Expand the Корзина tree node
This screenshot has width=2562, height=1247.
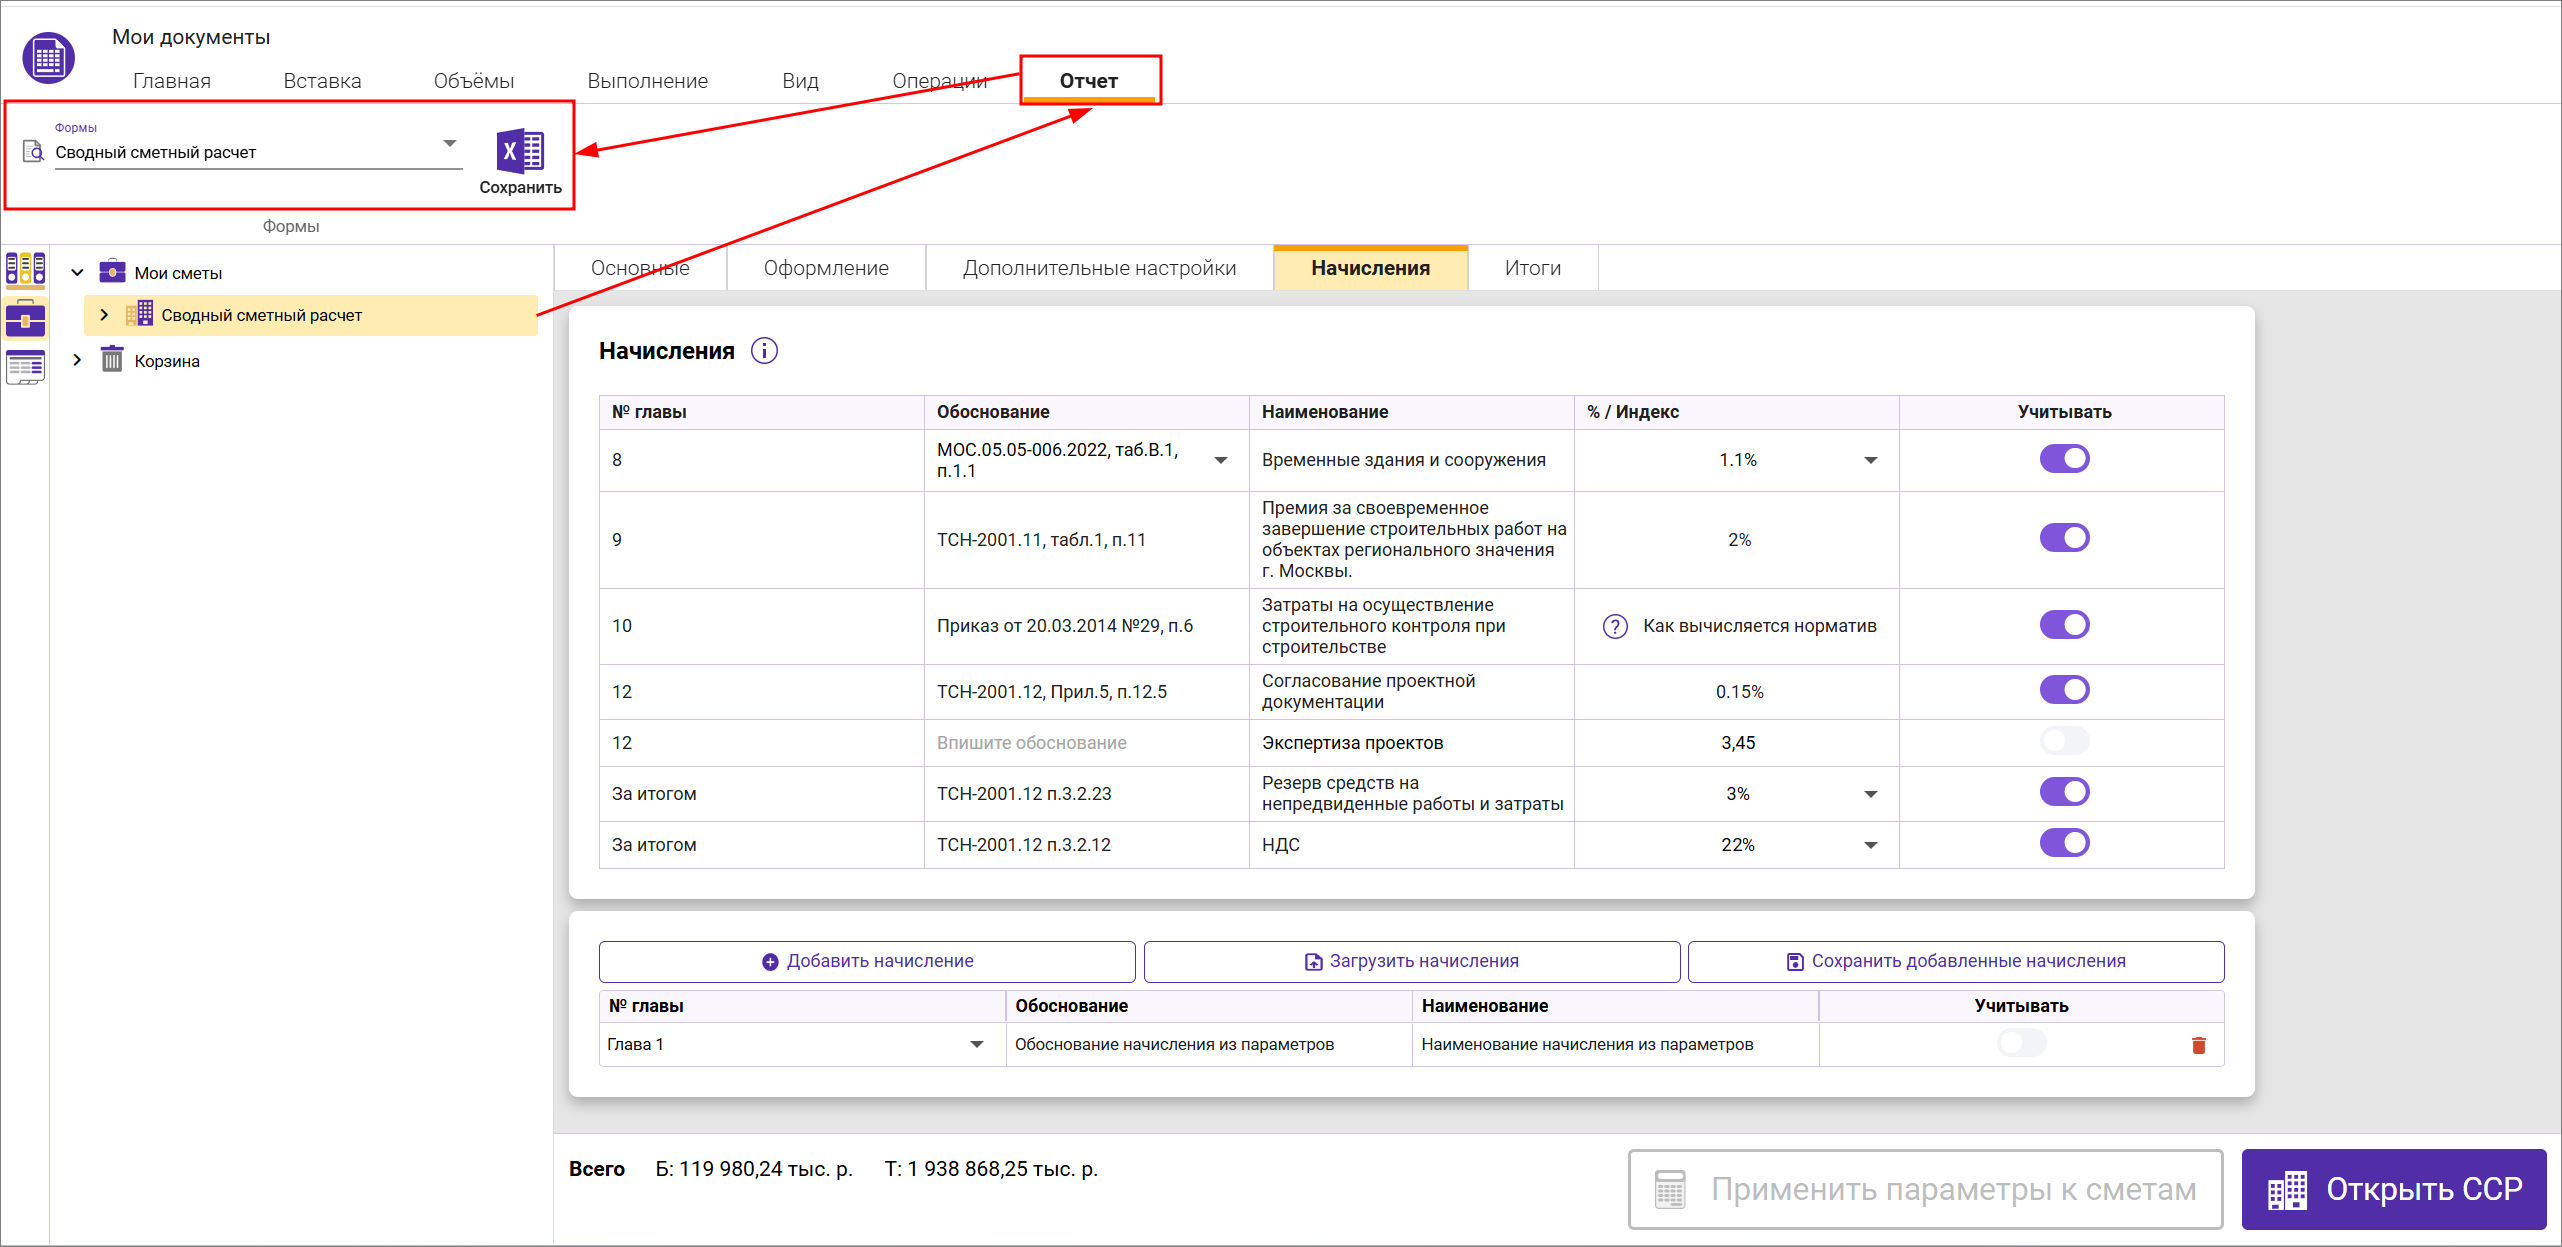pyautogui.click(x=77, y=360)
